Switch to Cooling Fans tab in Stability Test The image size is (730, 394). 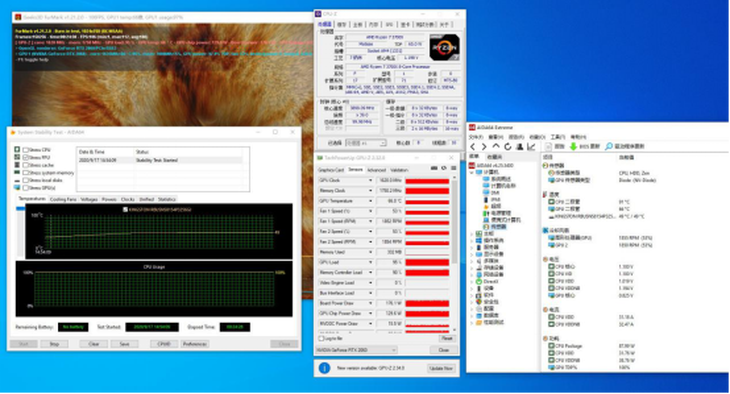tap(63, 199)
